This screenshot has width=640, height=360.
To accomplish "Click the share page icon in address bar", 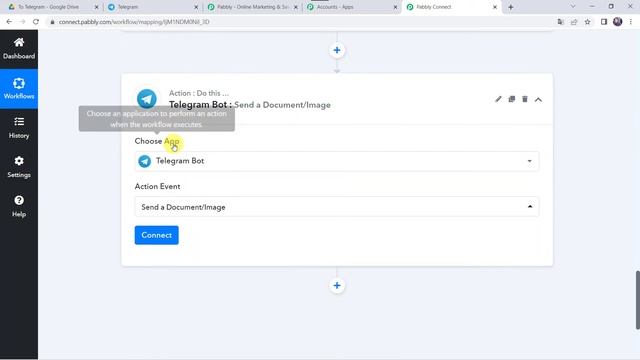I will pyautogui.click(x=574, y=22).
